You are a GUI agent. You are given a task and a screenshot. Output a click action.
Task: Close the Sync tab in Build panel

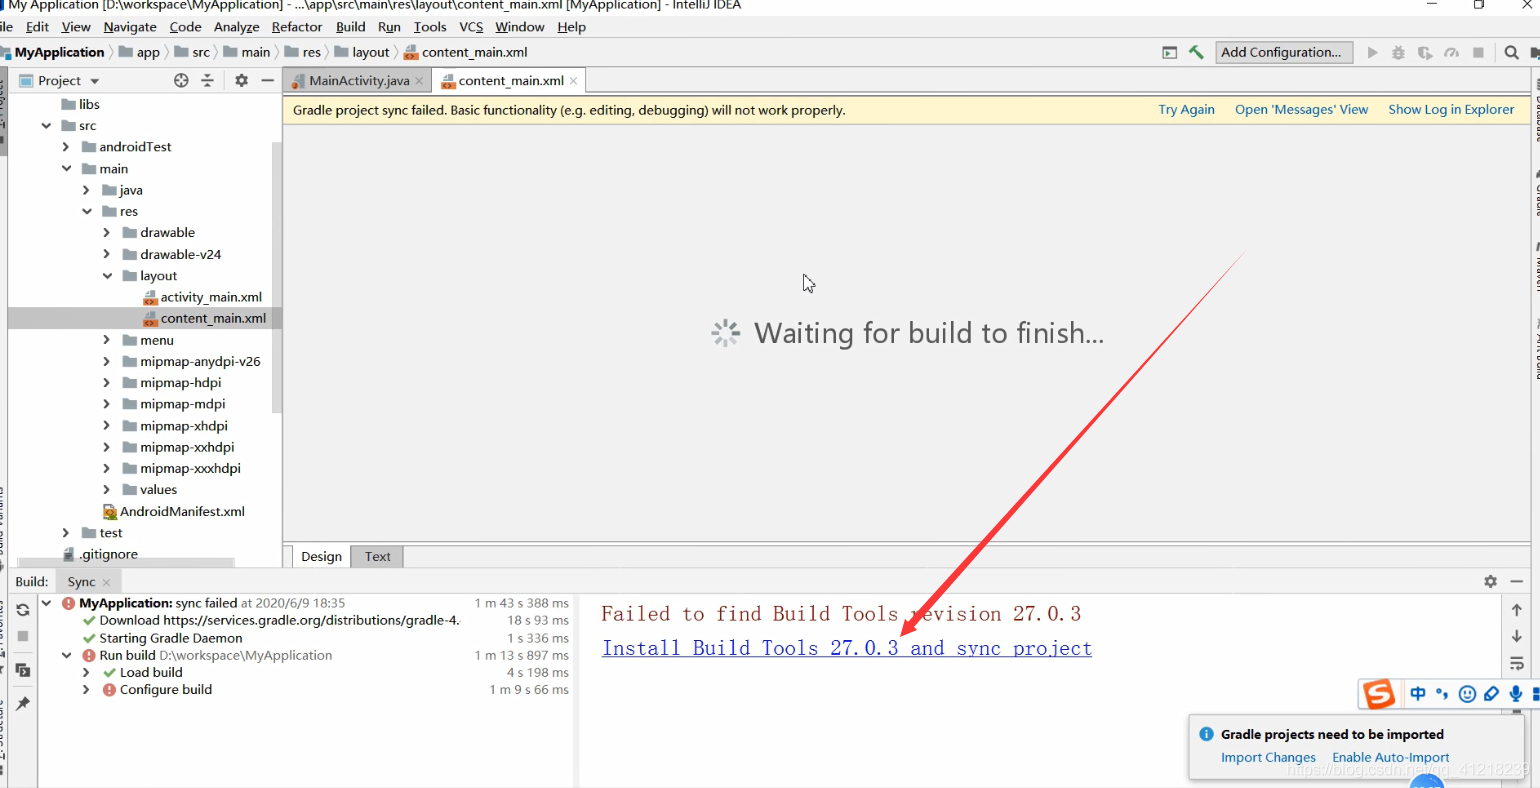click(106, 582)
